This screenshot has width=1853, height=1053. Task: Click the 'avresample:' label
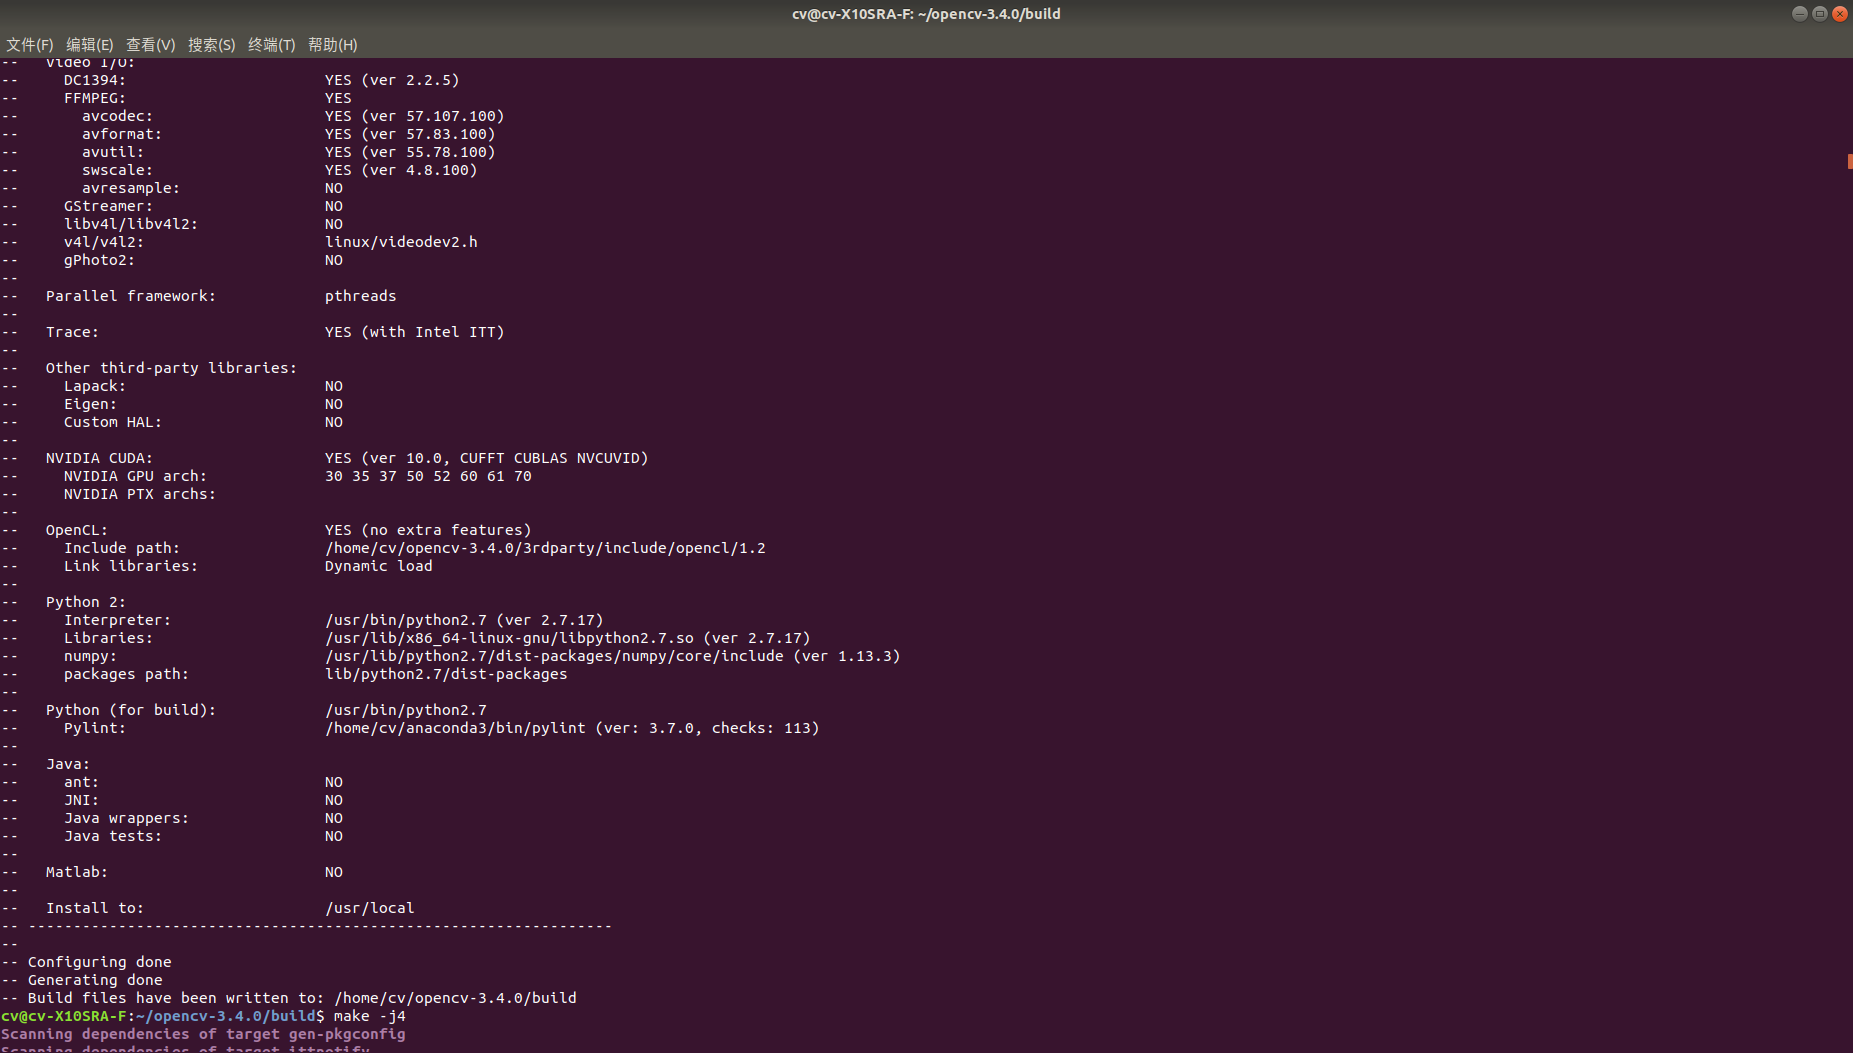coord(131,188)
